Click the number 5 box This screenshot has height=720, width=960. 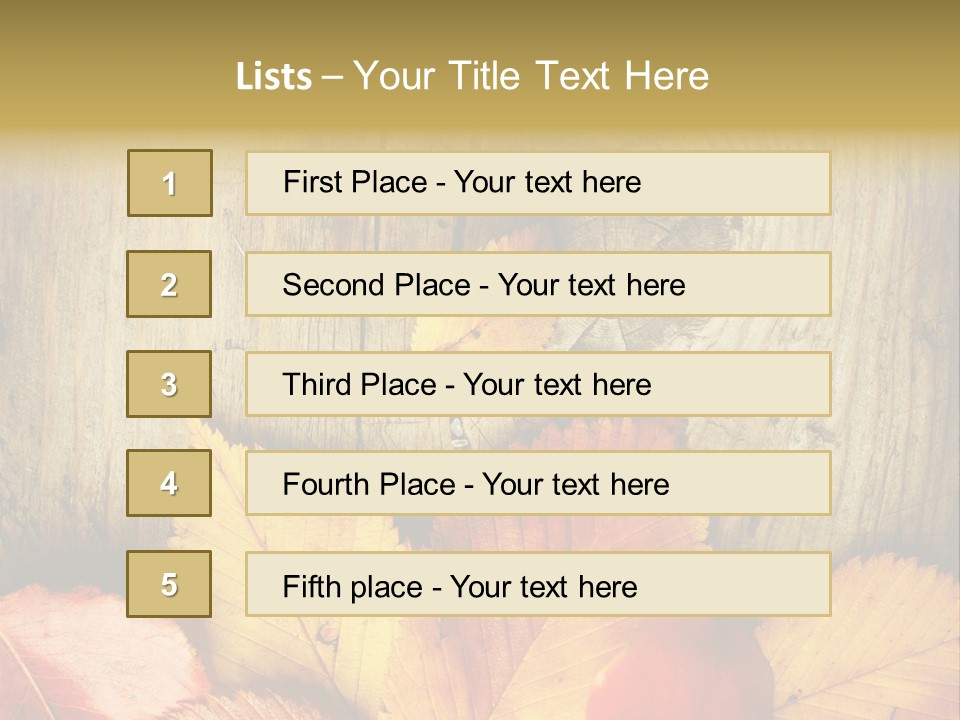[x=169, y=584]
